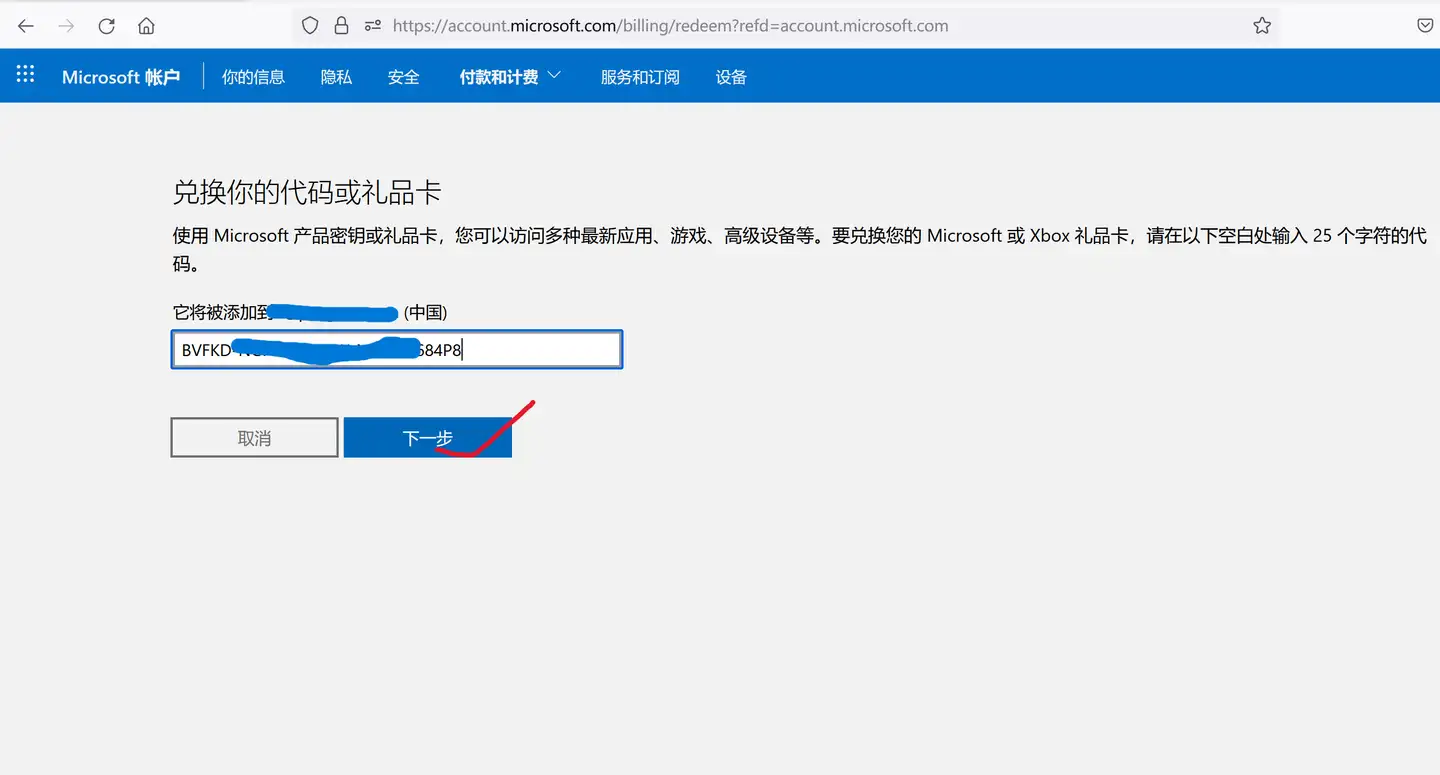Go to 你的信息 tab

pos(253,77)
